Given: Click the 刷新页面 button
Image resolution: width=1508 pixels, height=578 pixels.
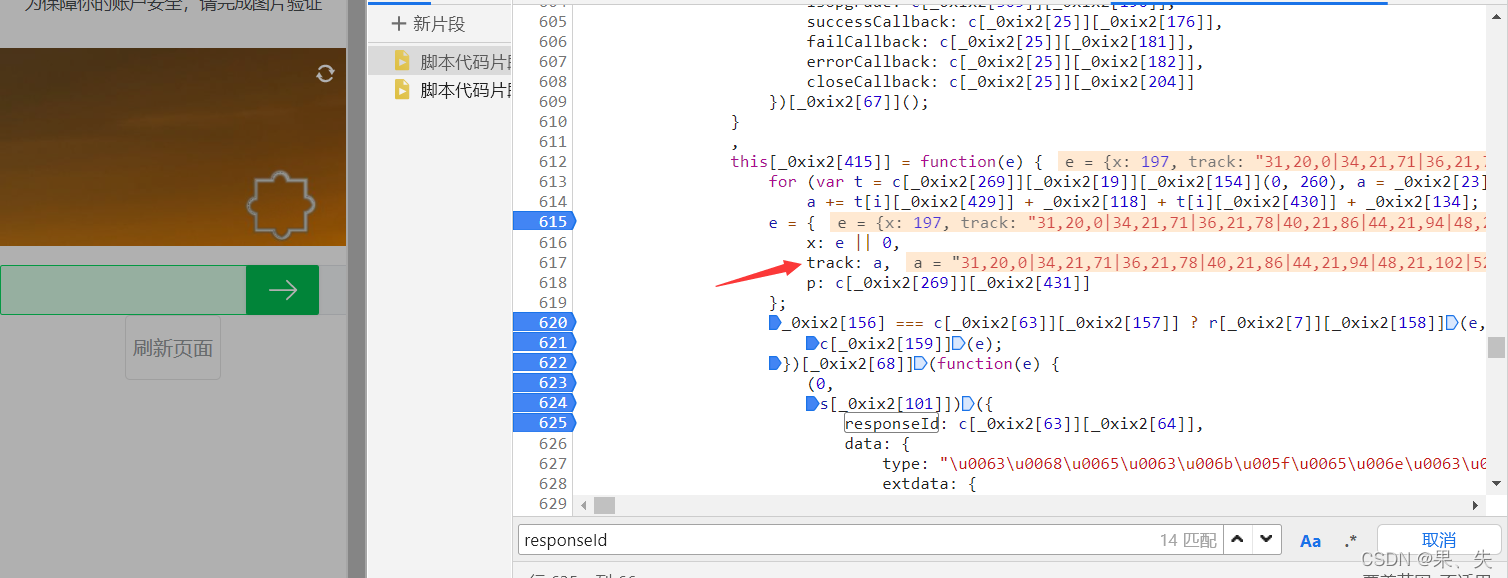Looking at the screenshot, I should [x=173, y=348].
